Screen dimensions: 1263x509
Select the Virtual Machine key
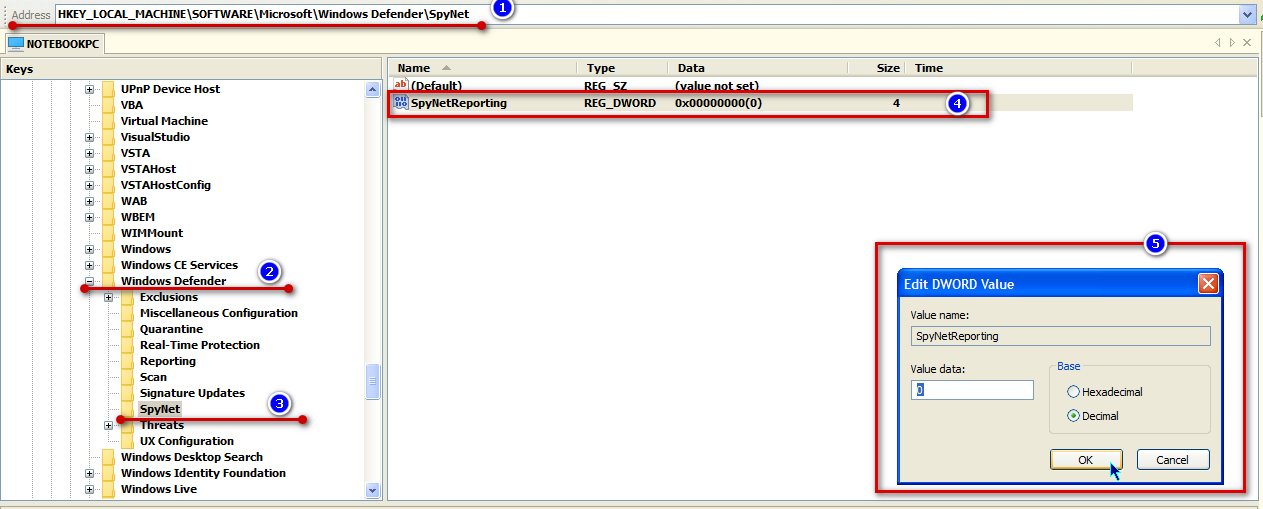[x=164, y=121]
